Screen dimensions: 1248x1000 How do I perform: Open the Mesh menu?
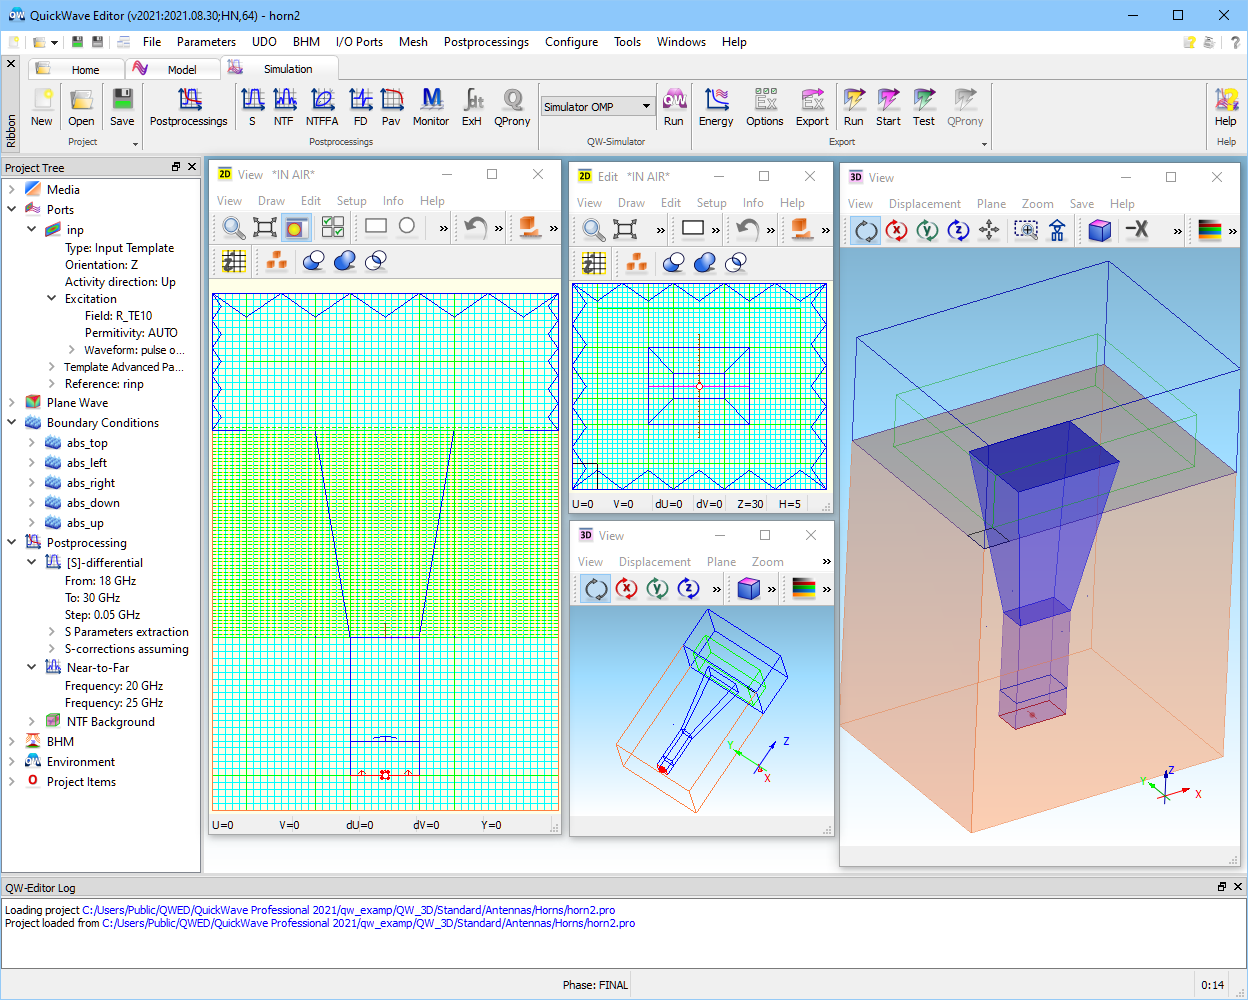click(413, 42)
